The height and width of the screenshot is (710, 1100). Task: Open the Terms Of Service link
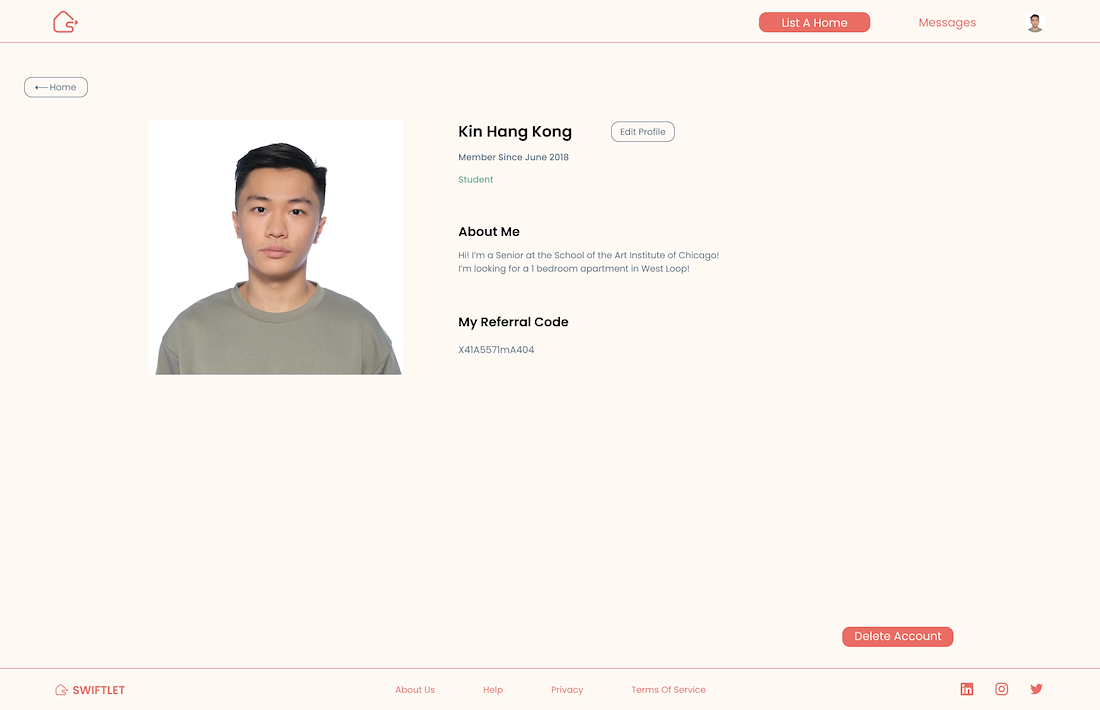click(669, 690)
